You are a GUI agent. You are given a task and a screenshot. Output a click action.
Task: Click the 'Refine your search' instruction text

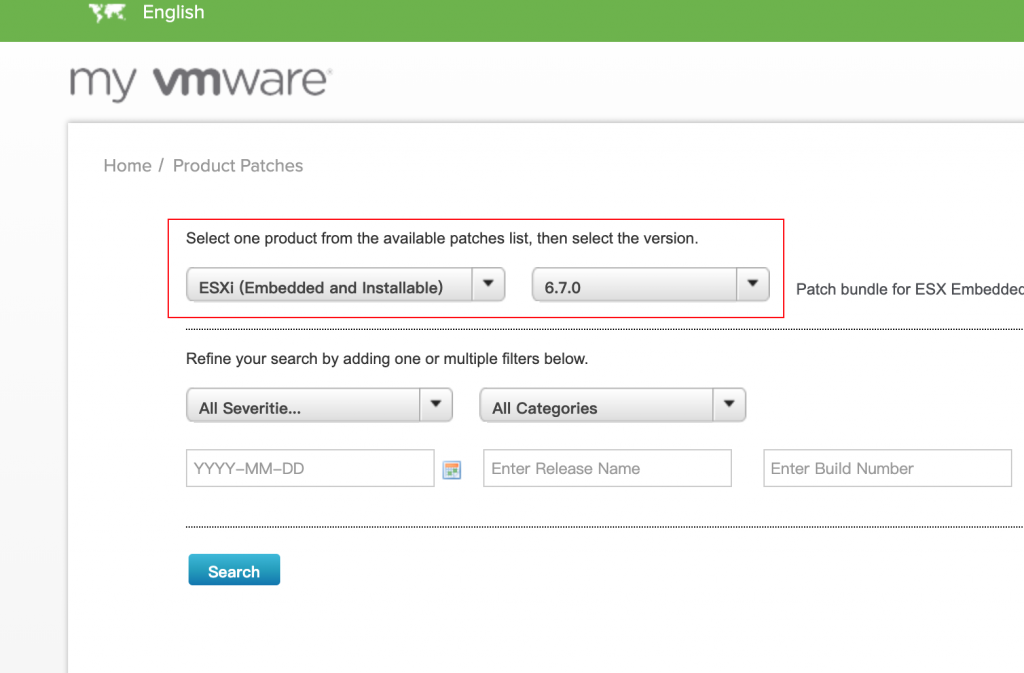coord(386,358)
